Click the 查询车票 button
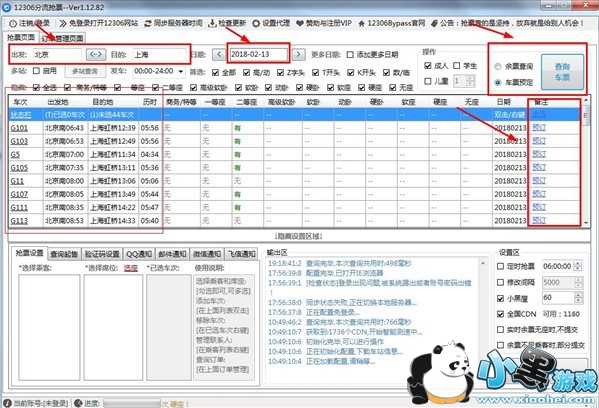Screen dimensions: 599x408 coord(562,72)
